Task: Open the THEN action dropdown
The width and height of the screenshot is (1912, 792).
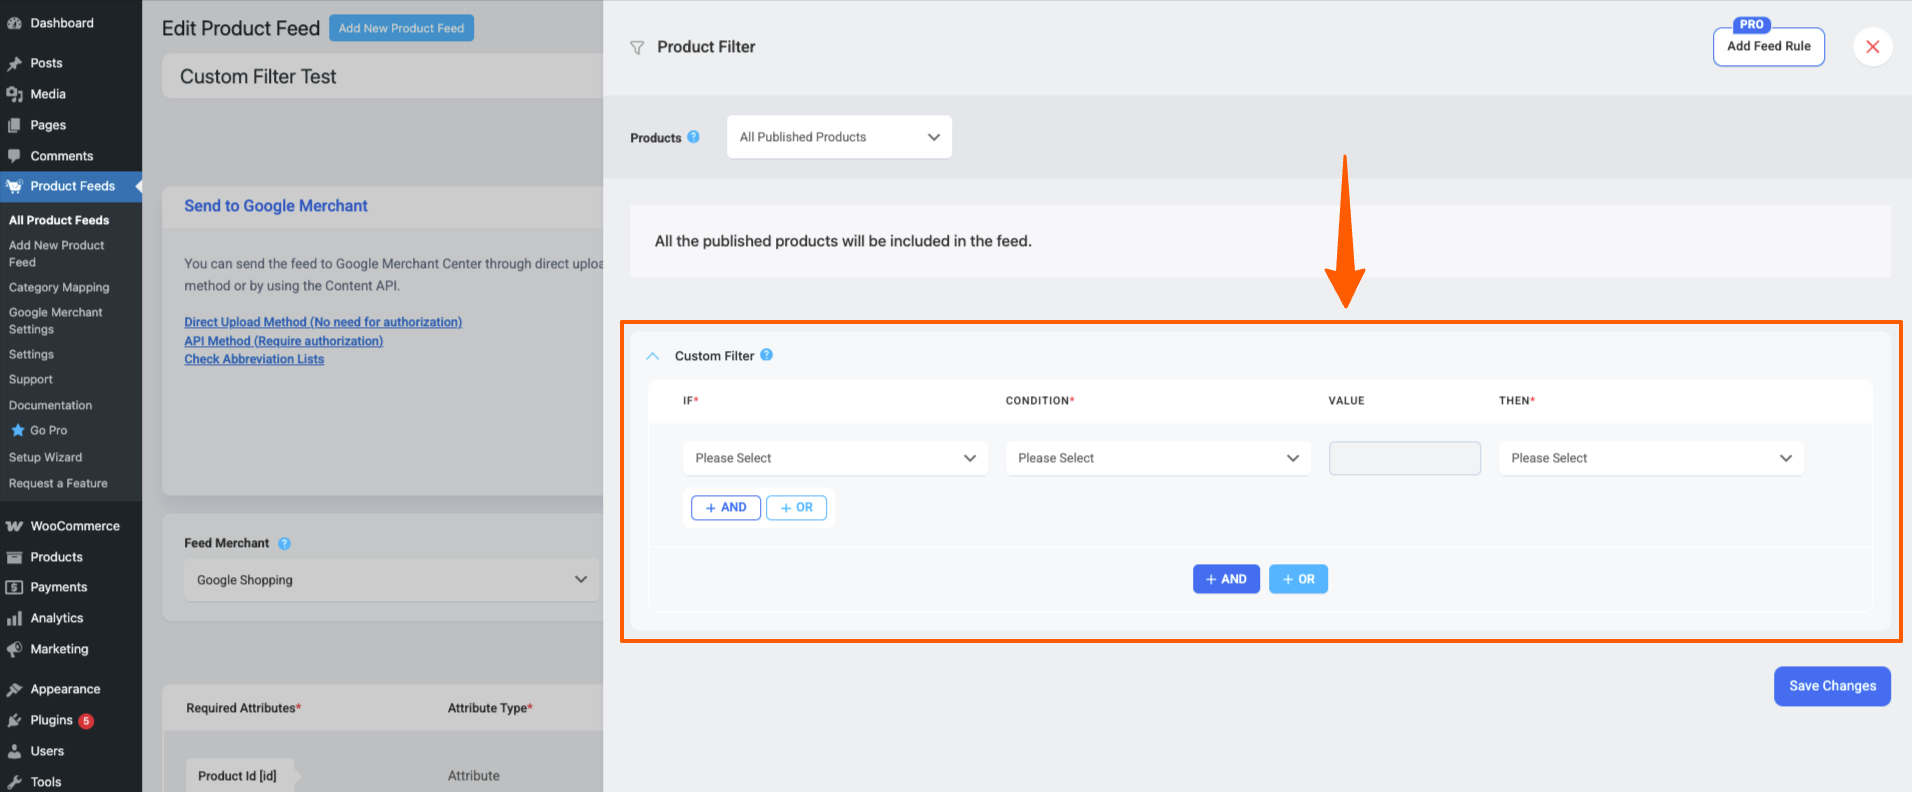Action: click(1650, 458)
